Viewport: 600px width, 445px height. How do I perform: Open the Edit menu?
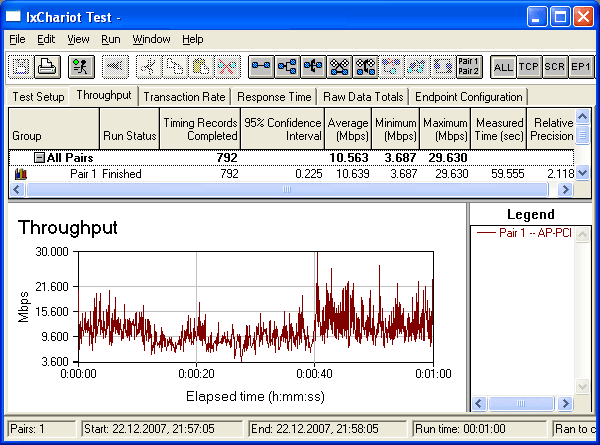pos(46,39)
